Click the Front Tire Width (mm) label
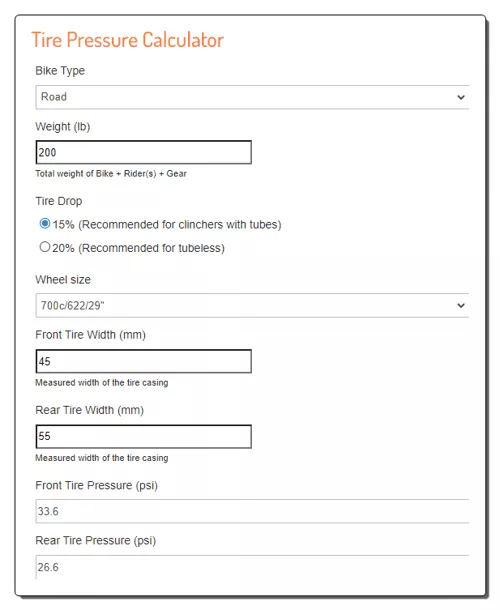This screenshot has height=610, width=500. 90,335
